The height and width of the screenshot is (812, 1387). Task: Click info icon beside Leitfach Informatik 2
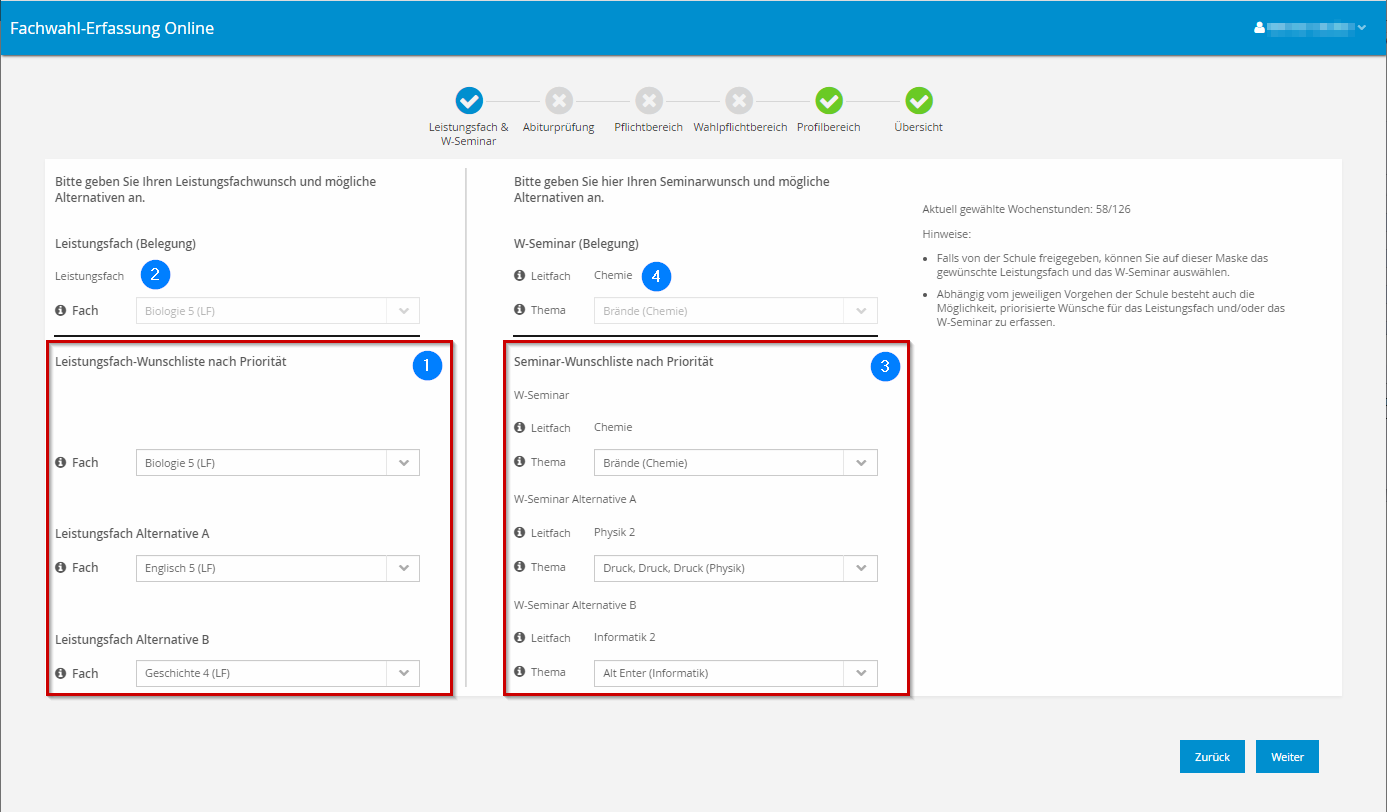tap(519, 637)
